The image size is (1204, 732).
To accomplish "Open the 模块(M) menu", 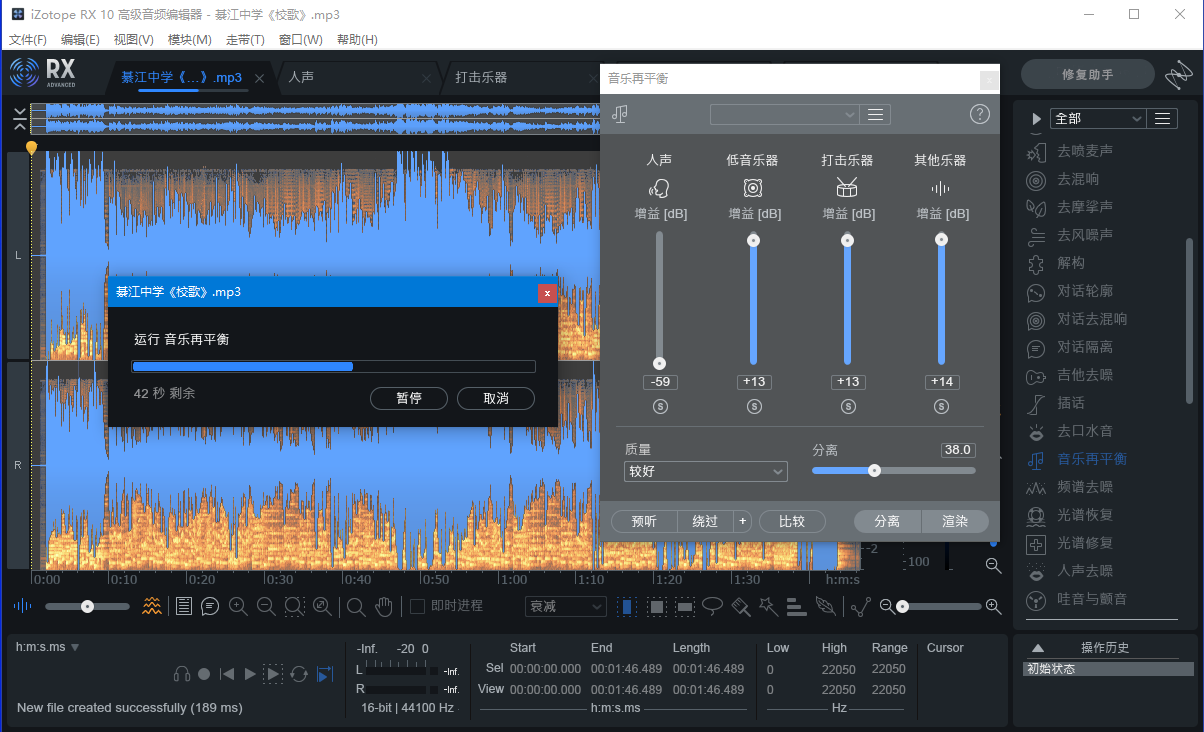I will point(190,40).
